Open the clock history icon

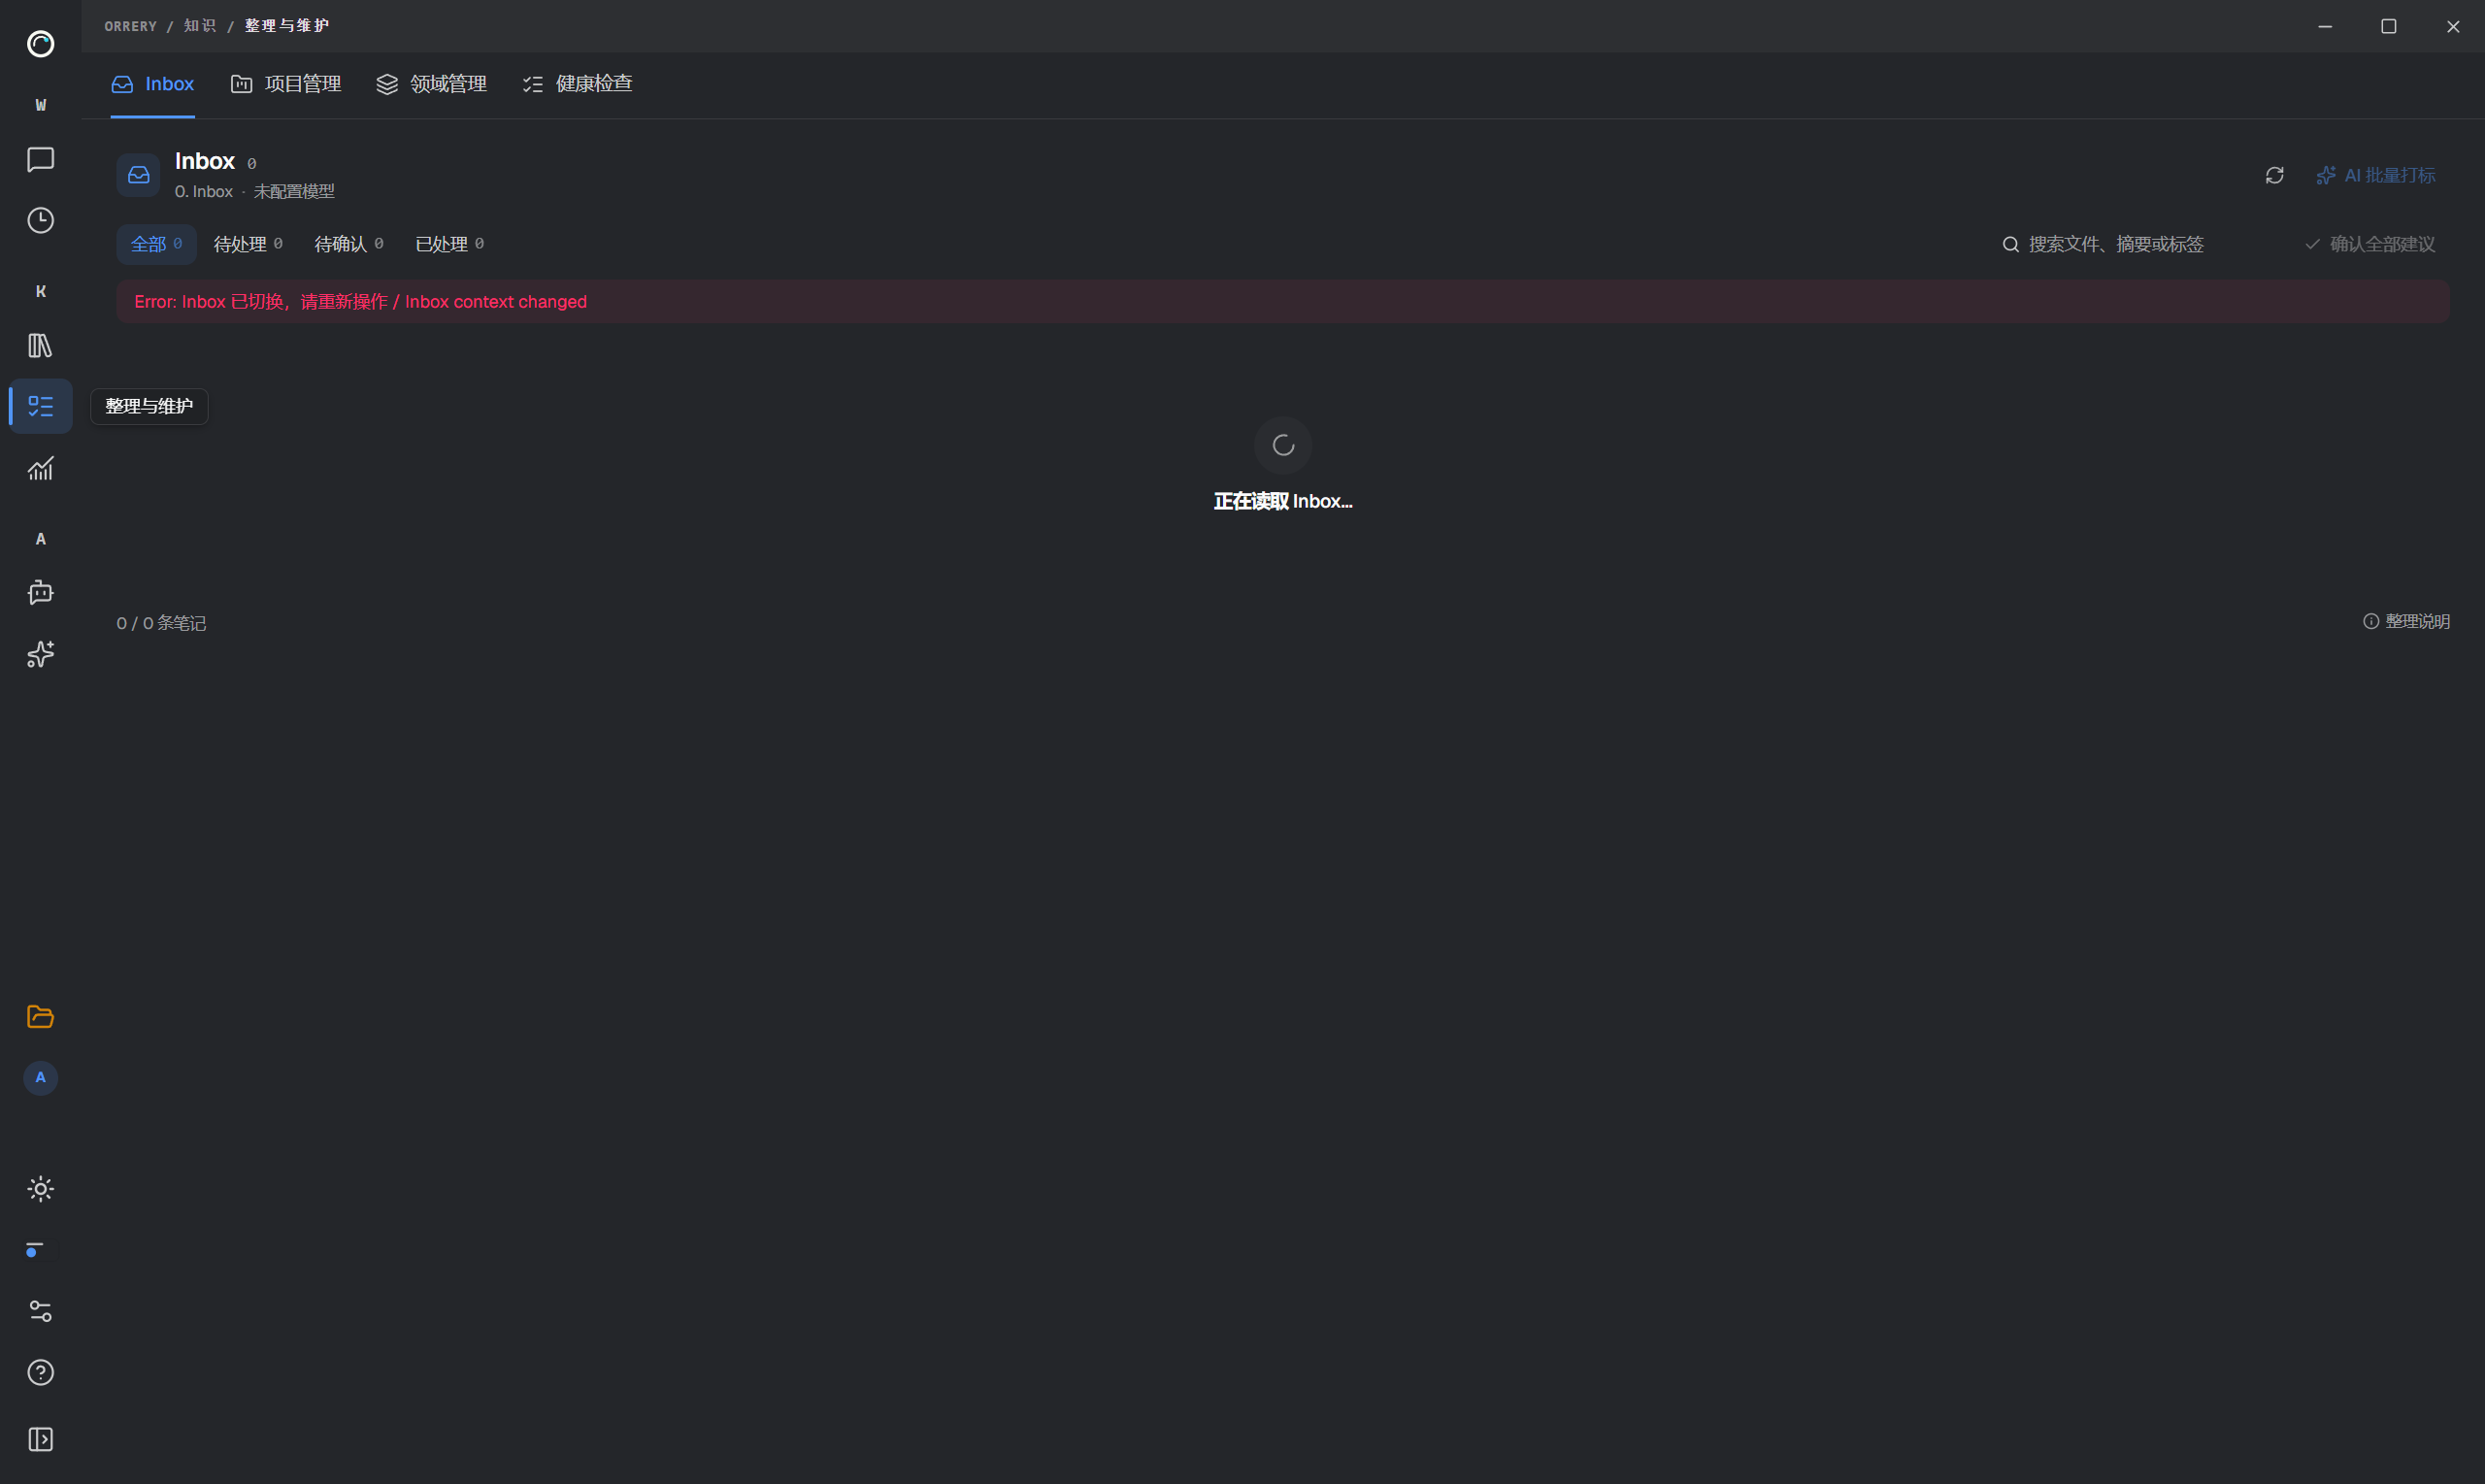click(x=40, y=220)
